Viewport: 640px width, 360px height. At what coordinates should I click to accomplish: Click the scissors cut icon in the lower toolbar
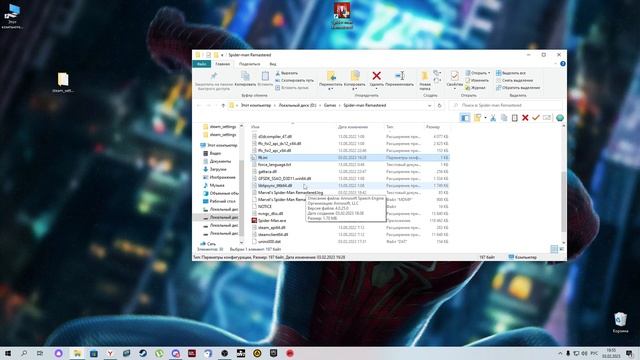point(493,118)
